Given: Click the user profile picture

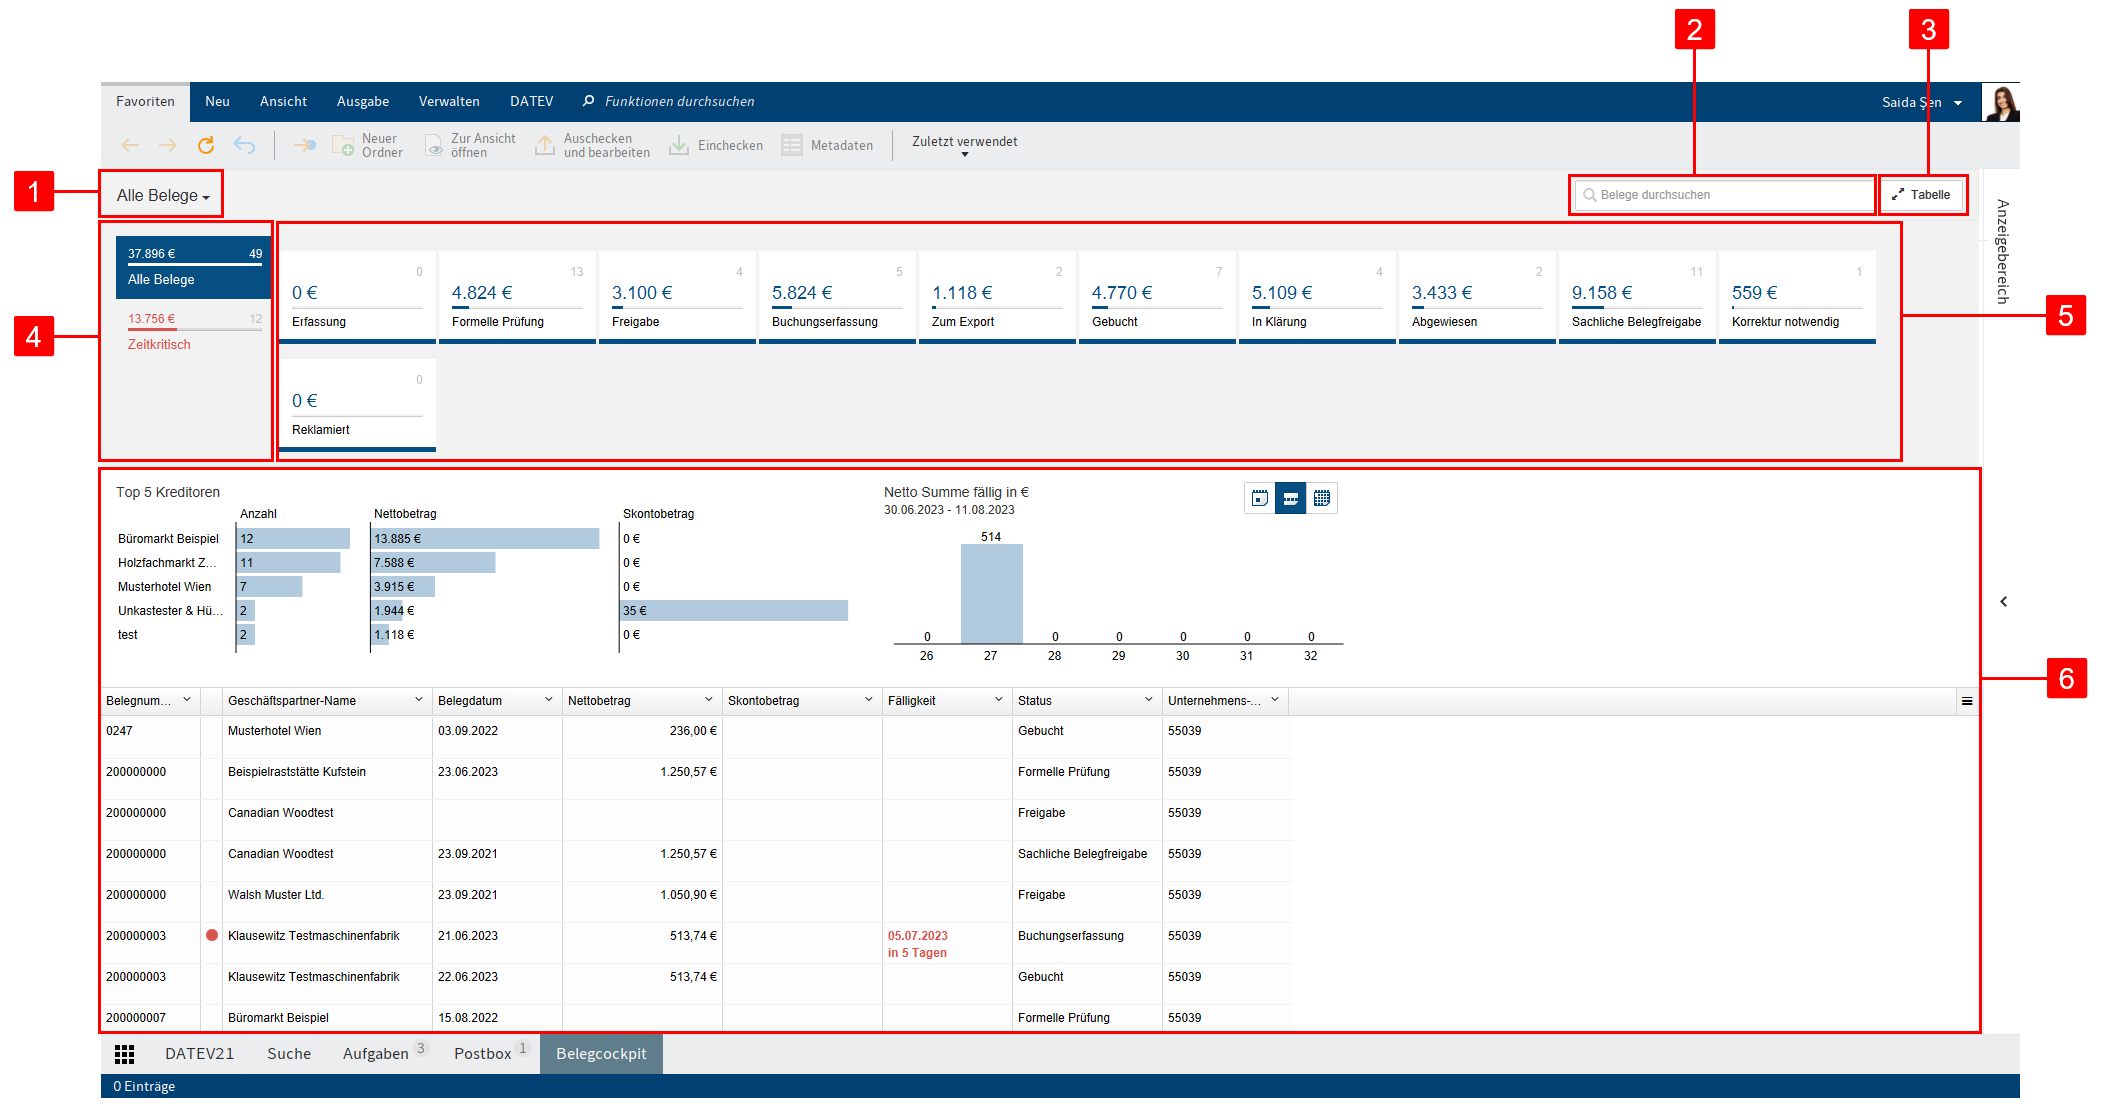Looking at the screenshot, I should click(2001, 102).
